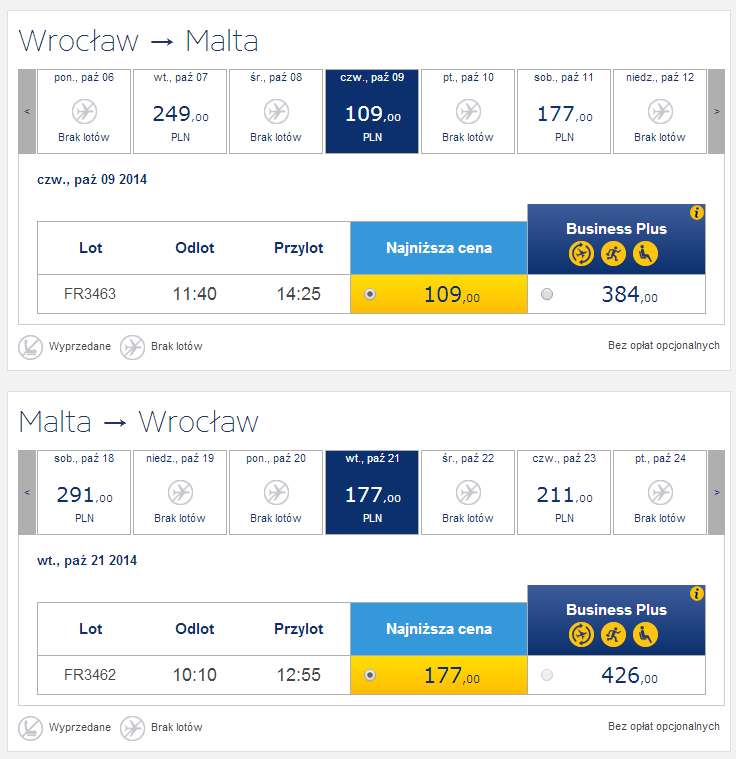Show earlier outbound dates with left arrow
The height and width of the screenshot is (759, 736).
click(x=27, y=111)
